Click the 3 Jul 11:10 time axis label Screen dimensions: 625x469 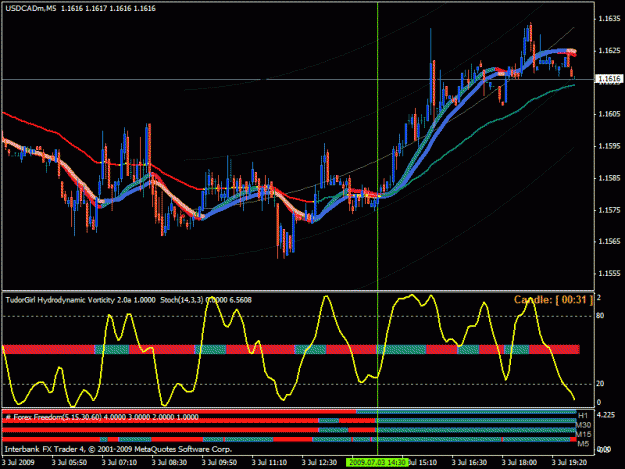pyautogui.click(x=269, y=463)
